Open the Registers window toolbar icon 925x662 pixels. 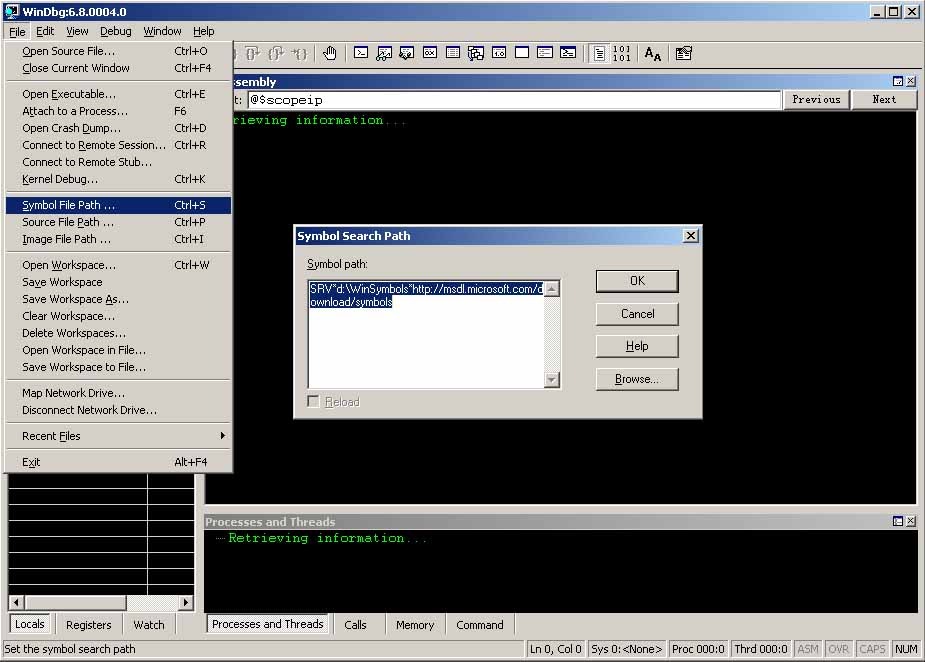430,53
